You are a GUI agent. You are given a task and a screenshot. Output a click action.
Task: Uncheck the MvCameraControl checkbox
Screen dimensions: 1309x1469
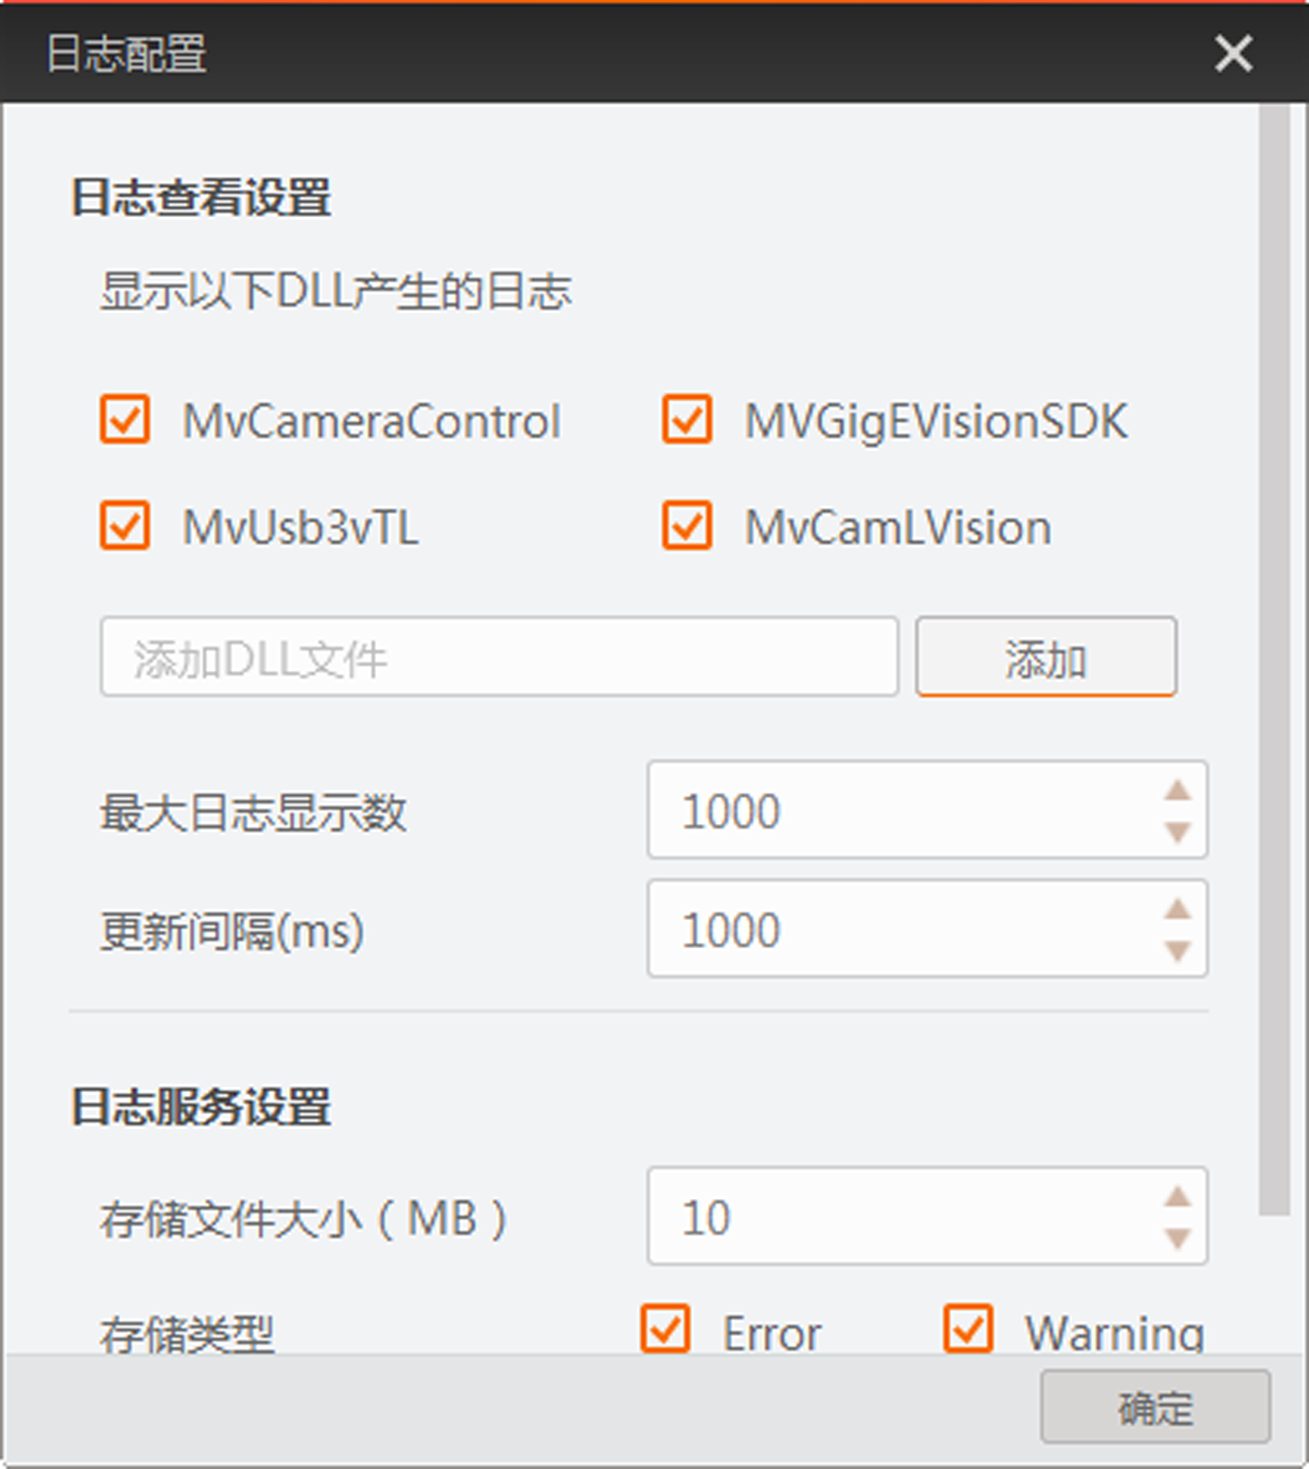coord(125,419)
